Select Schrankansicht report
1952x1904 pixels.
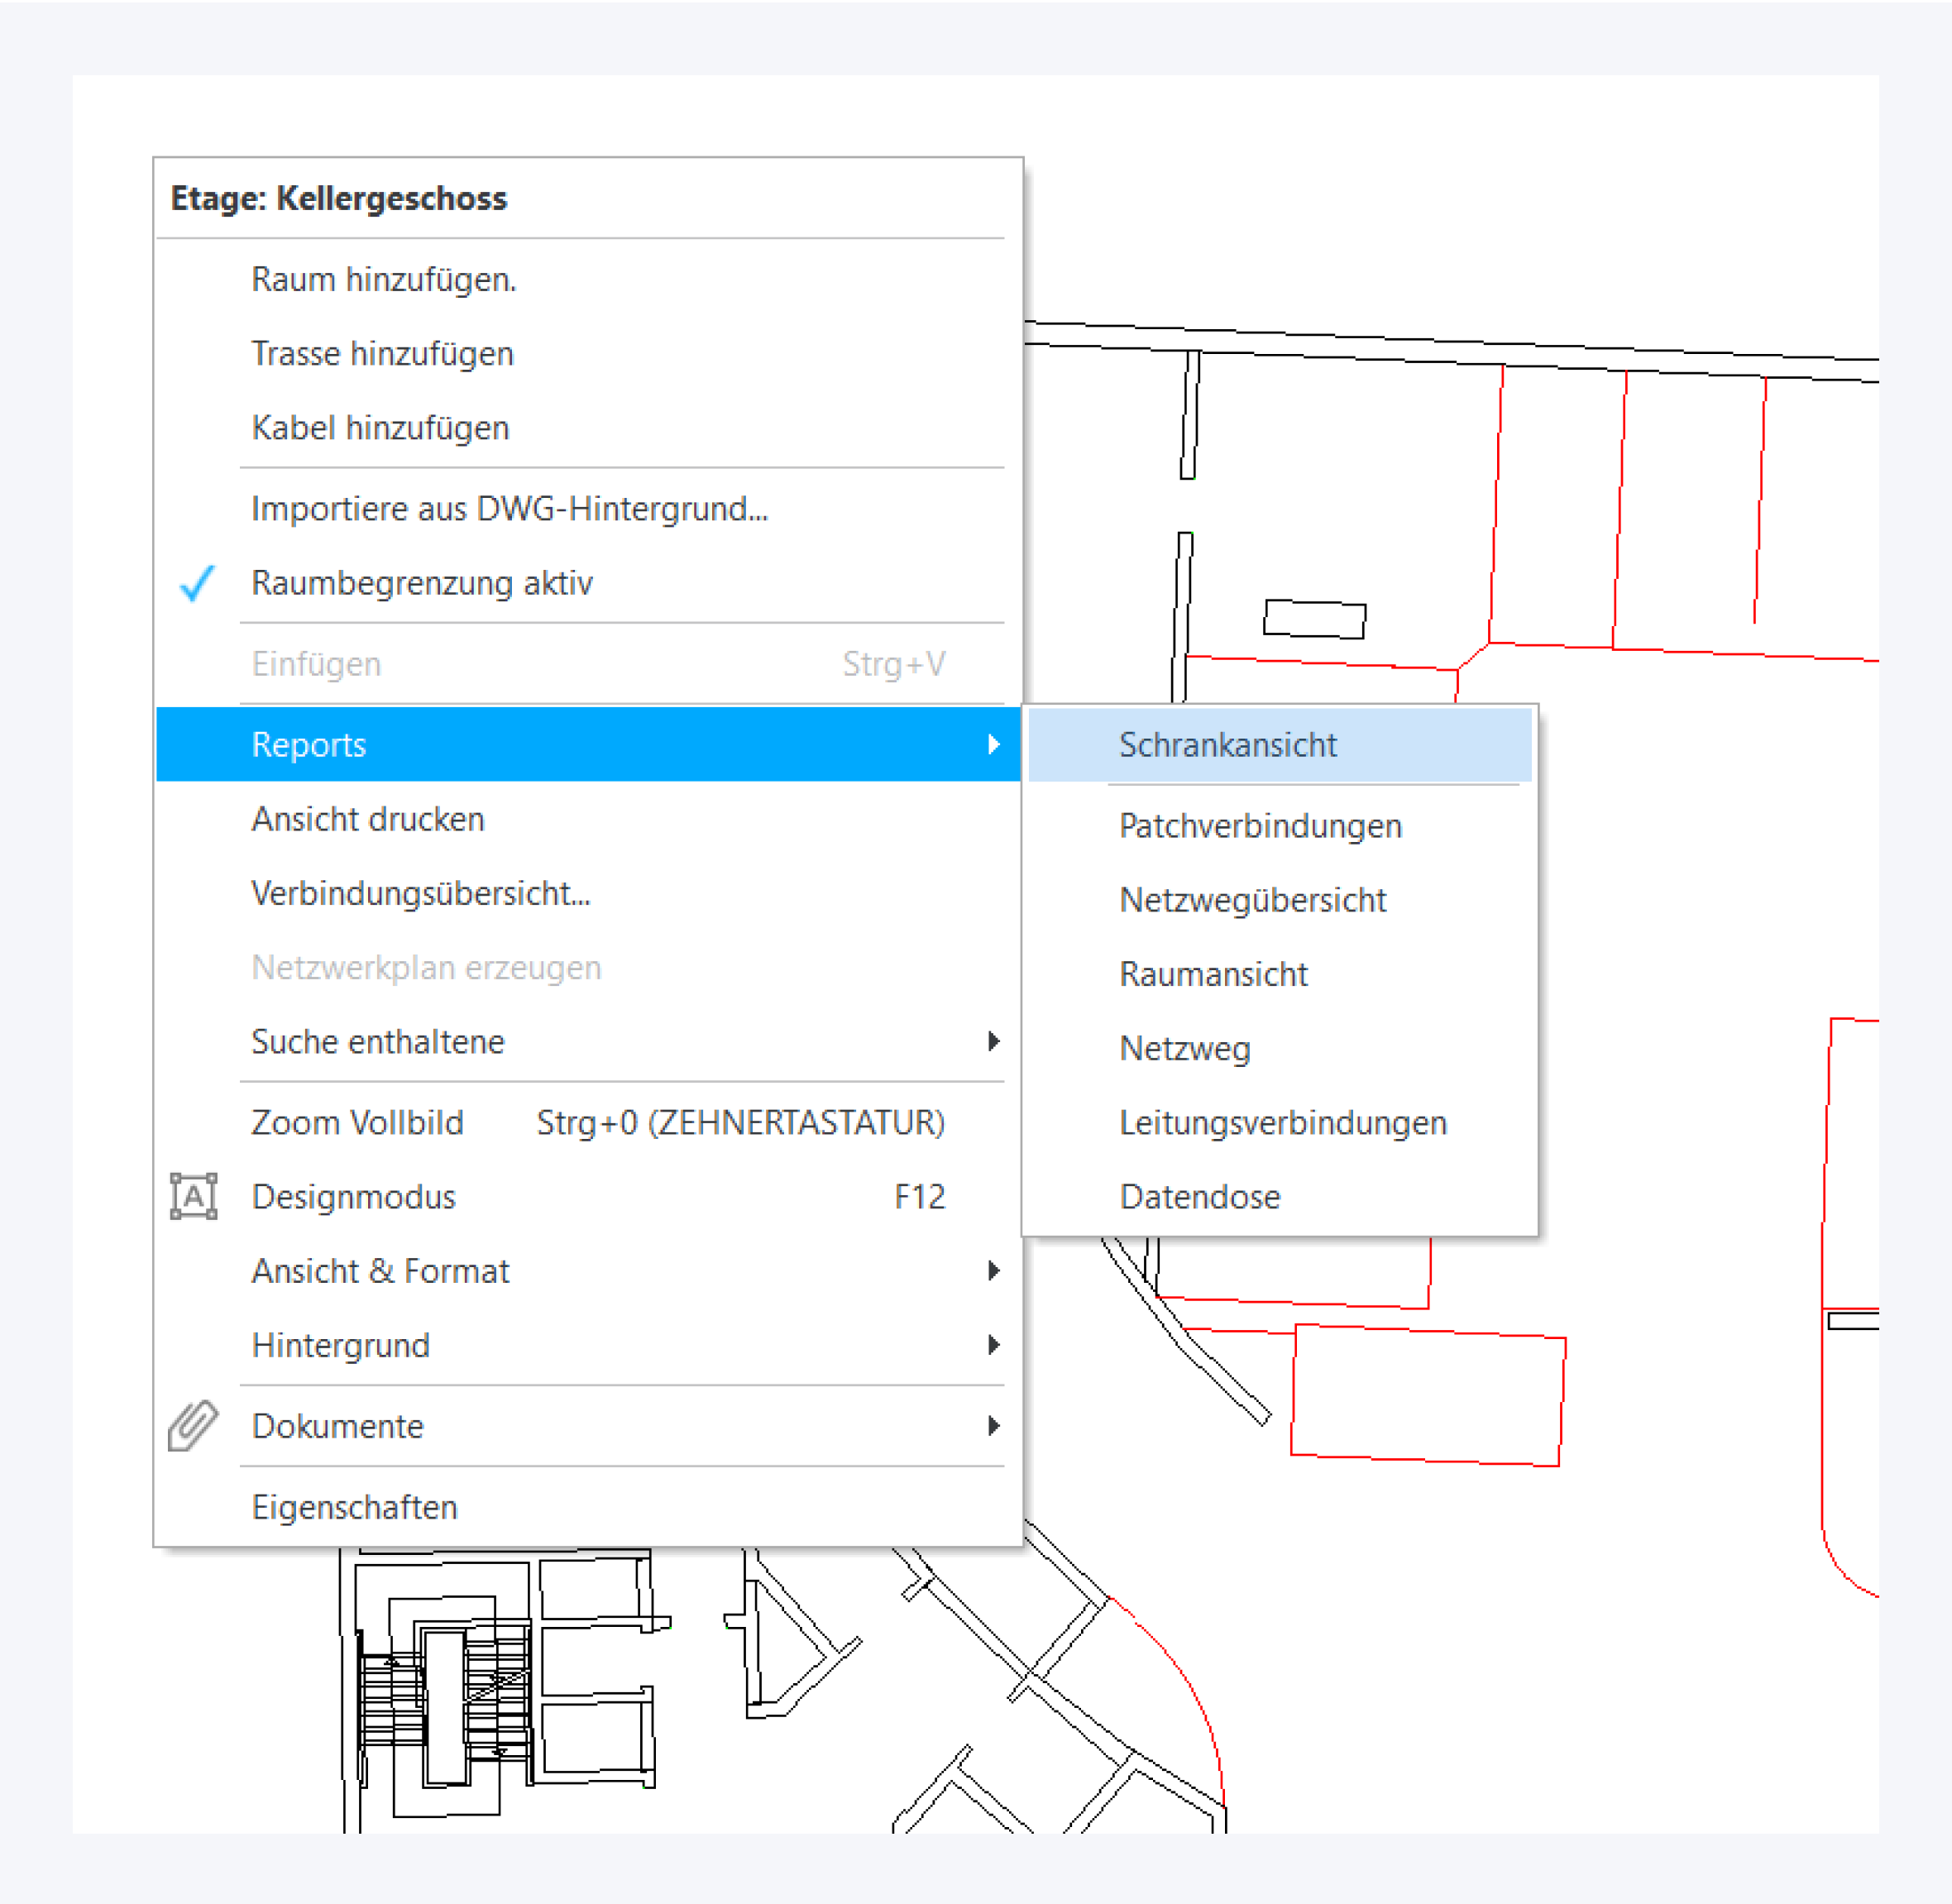tap(1227, 745)
